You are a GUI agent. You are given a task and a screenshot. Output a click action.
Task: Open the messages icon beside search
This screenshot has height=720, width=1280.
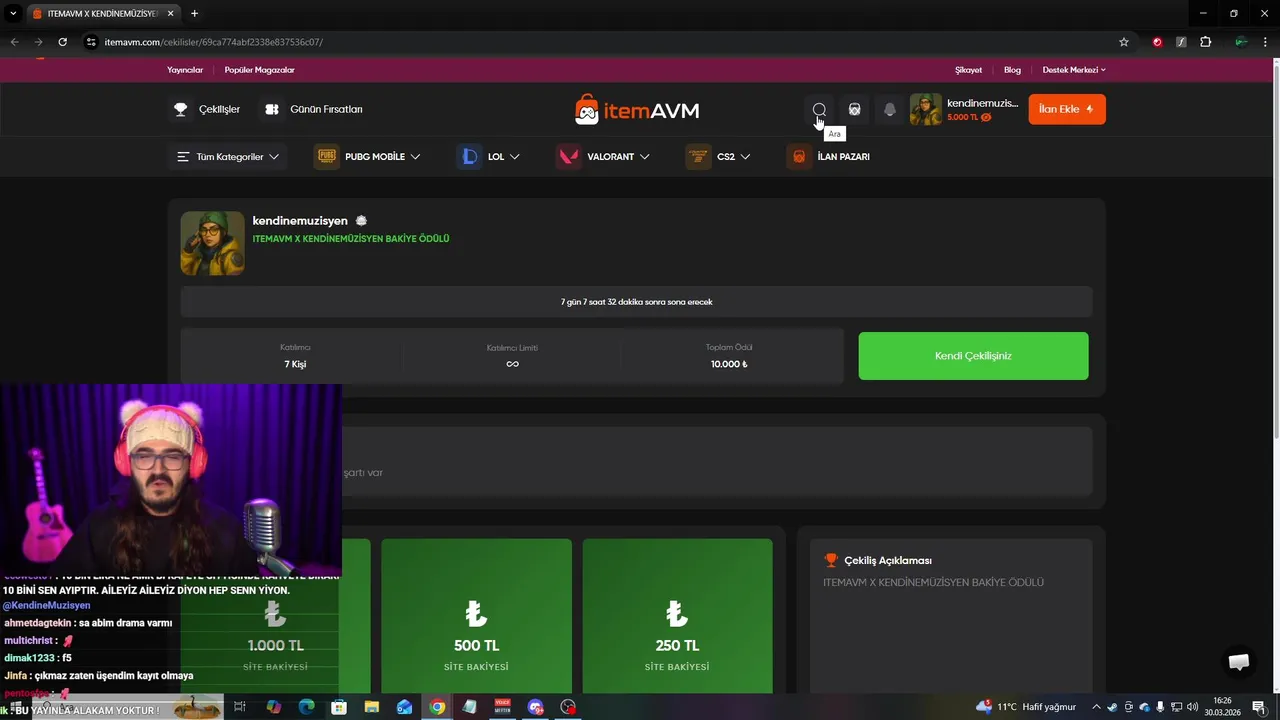tap(854, 109)
